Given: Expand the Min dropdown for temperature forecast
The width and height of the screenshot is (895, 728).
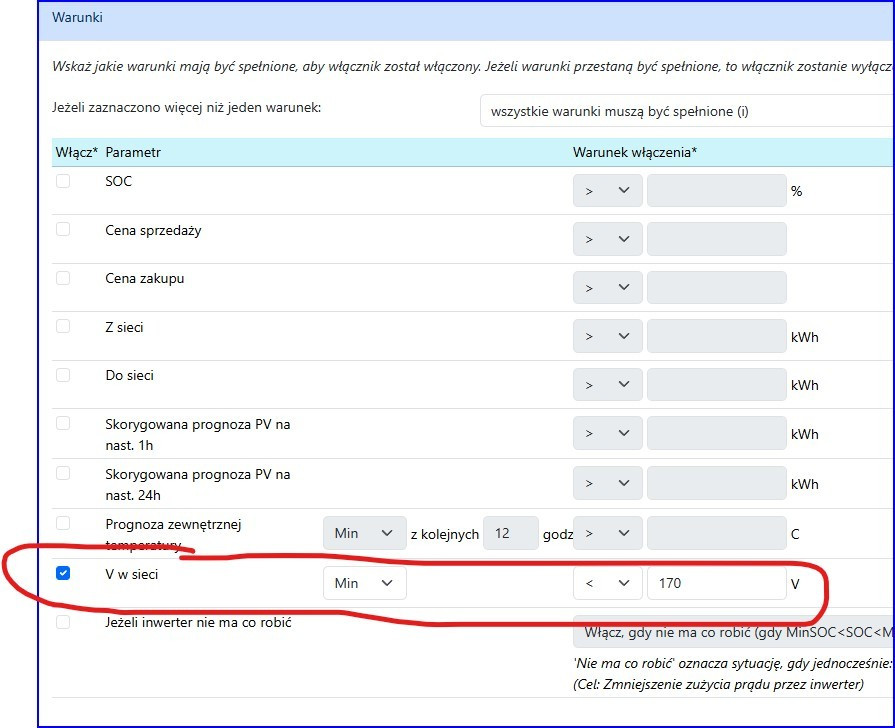Looking at the screenshot, I should pos(364,533).
